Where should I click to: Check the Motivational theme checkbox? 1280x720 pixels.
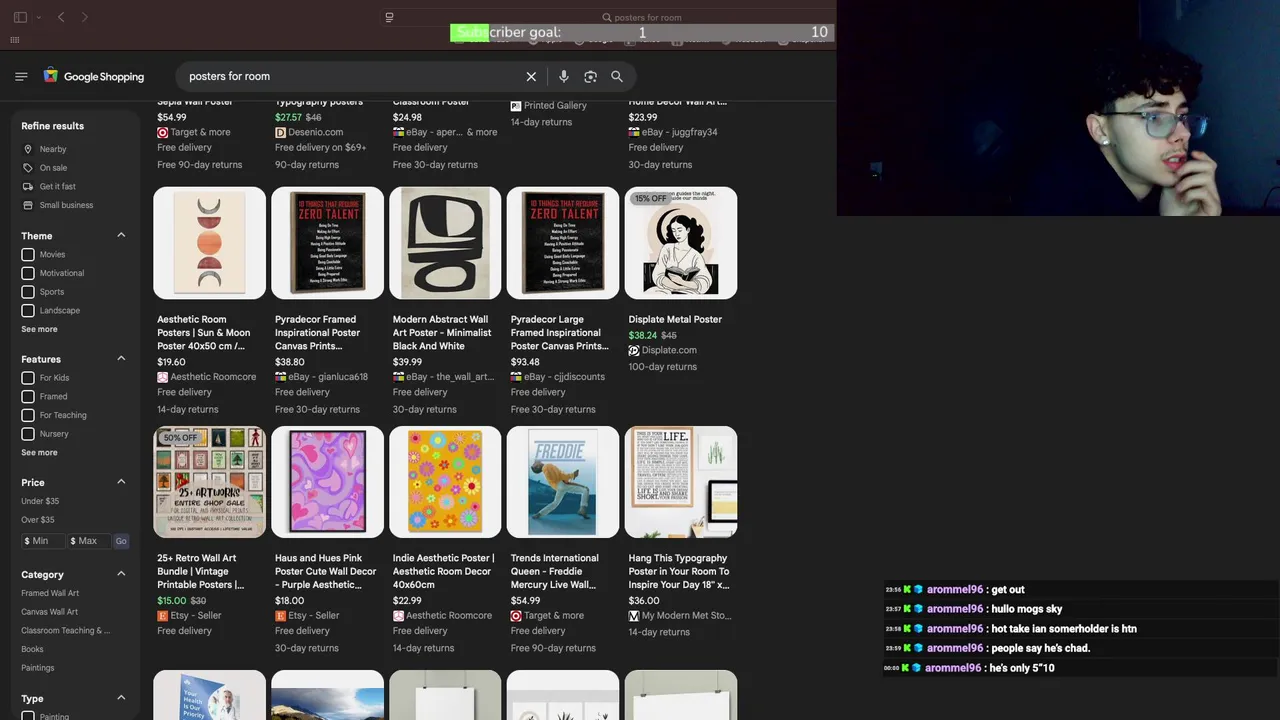point(28,273)
